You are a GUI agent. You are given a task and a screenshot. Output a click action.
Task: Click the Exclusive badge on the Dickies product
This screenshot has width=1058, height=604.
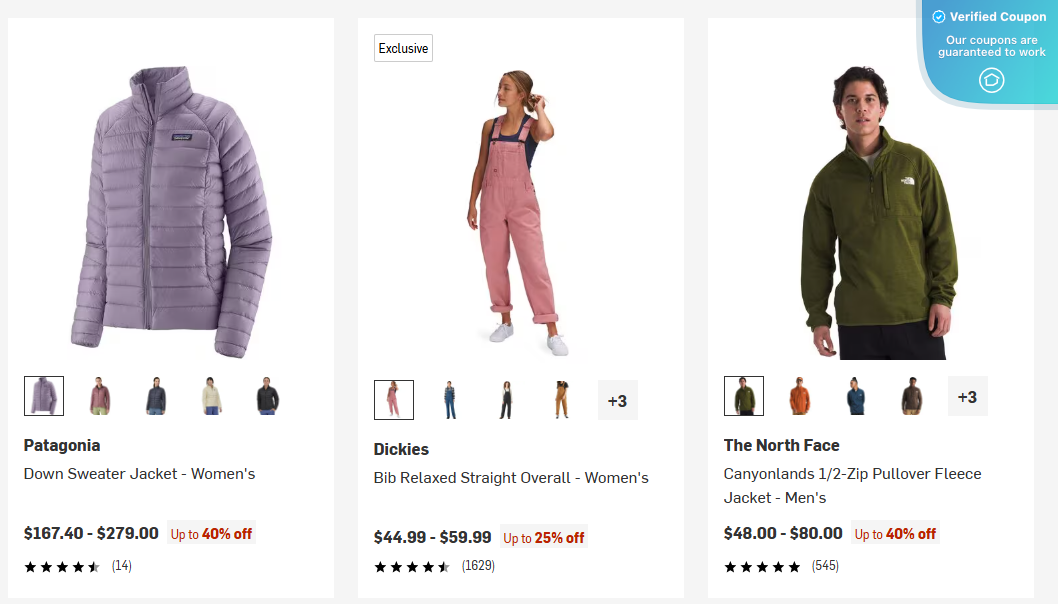[x=403, y=47]
